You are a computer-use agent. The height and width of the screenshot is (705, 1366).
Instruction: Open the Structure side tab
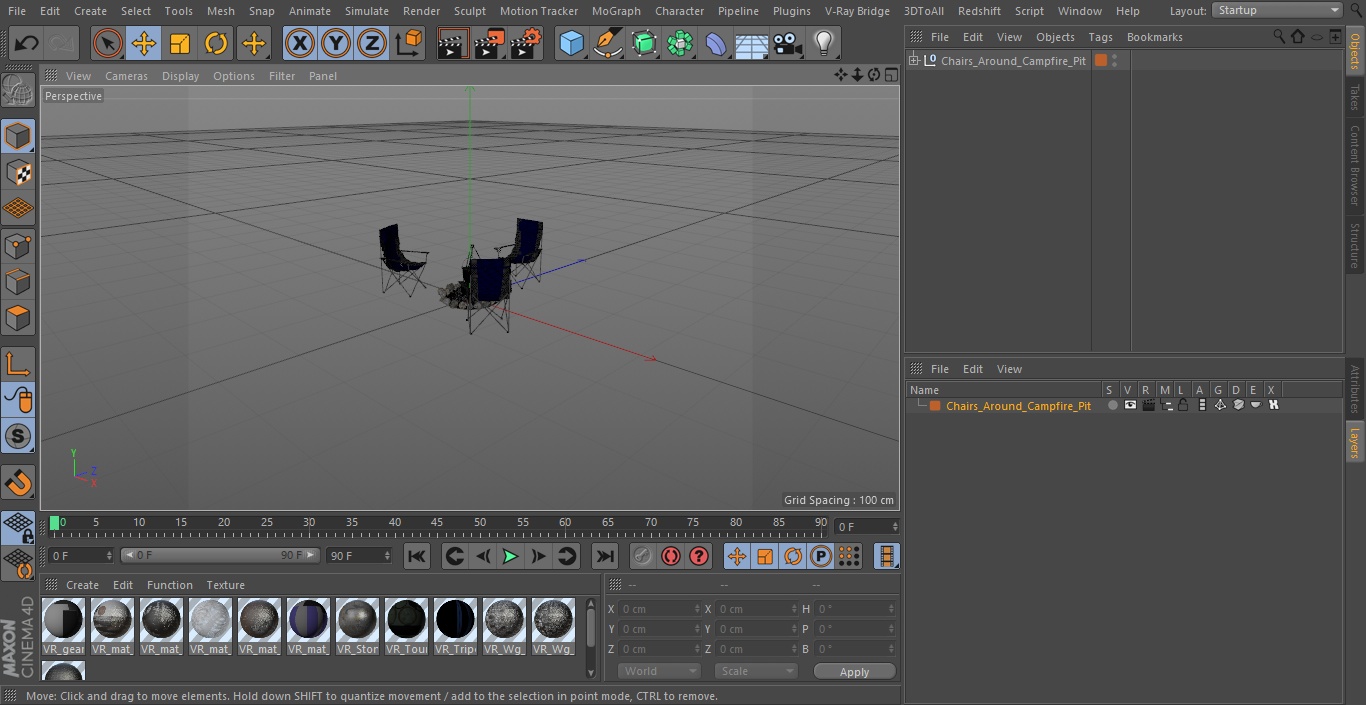[x=1355, y=245]
